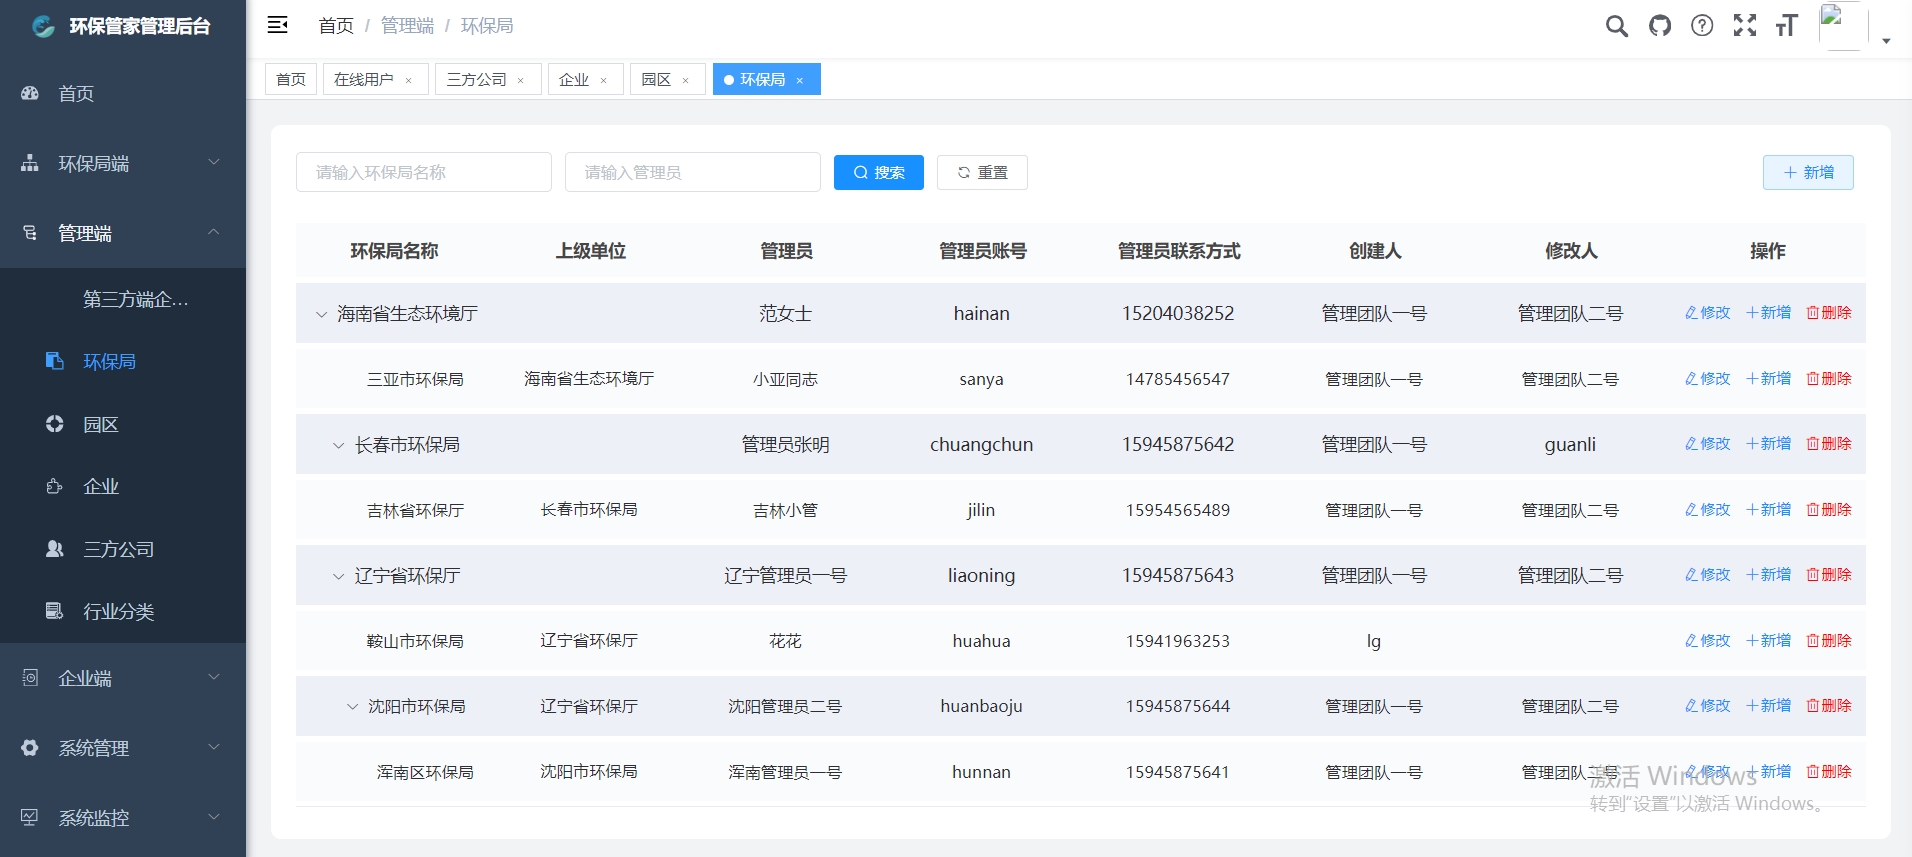Click the 重置 reset button
The width and height of the screenshot is (1912, 857).
coord(982,172)
